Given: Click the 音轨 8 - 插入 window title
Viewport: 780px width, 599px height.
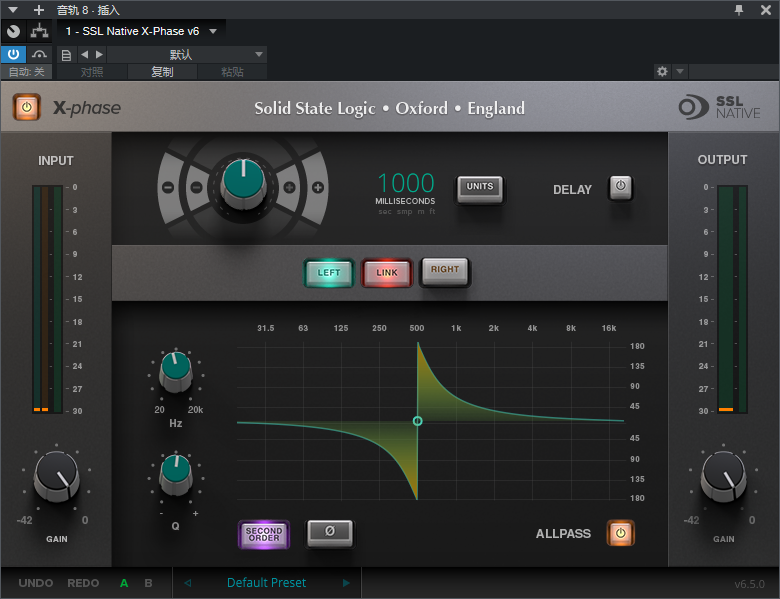Looking at the screenshot, I should 88,10.
